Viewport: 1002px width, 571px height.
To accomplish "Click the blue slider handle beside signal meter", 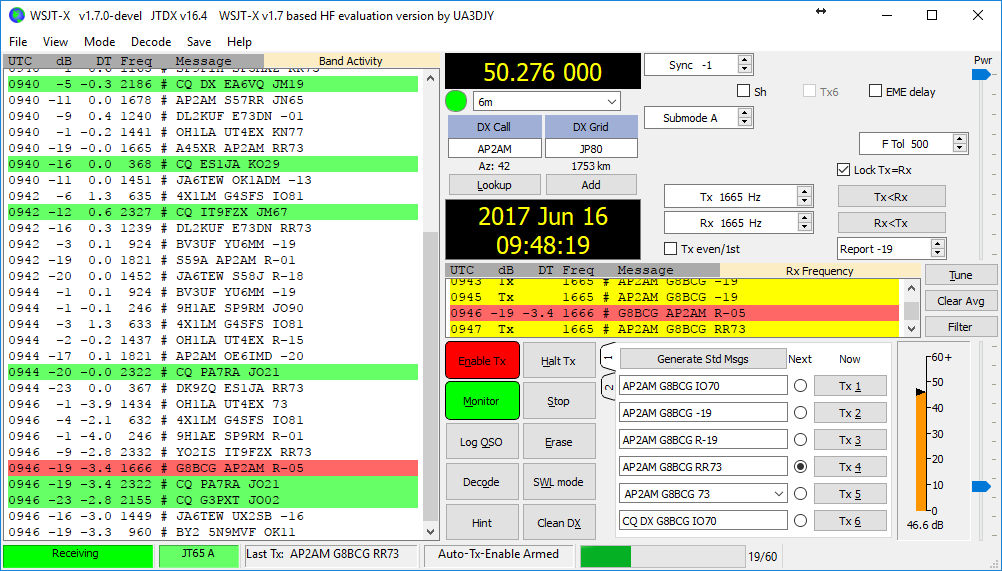I will 981,486.
